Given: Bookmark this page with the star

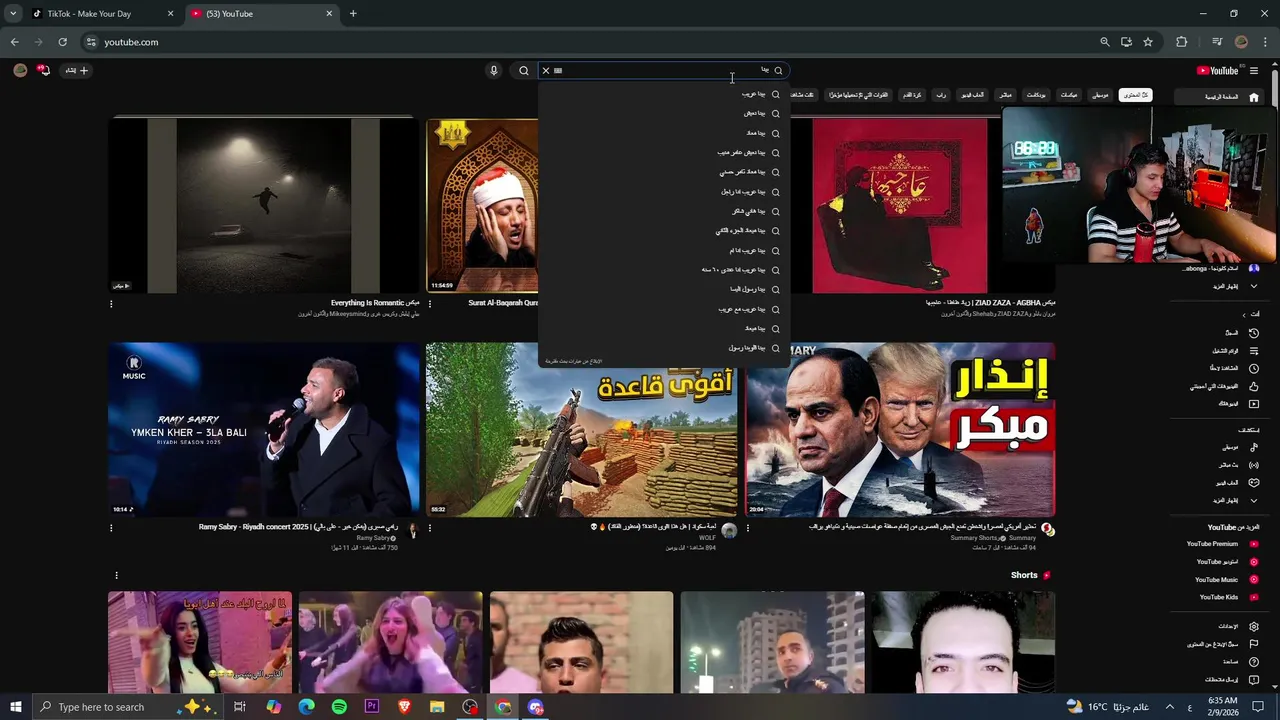Looking at the screenshot, I should point(1148,42).
